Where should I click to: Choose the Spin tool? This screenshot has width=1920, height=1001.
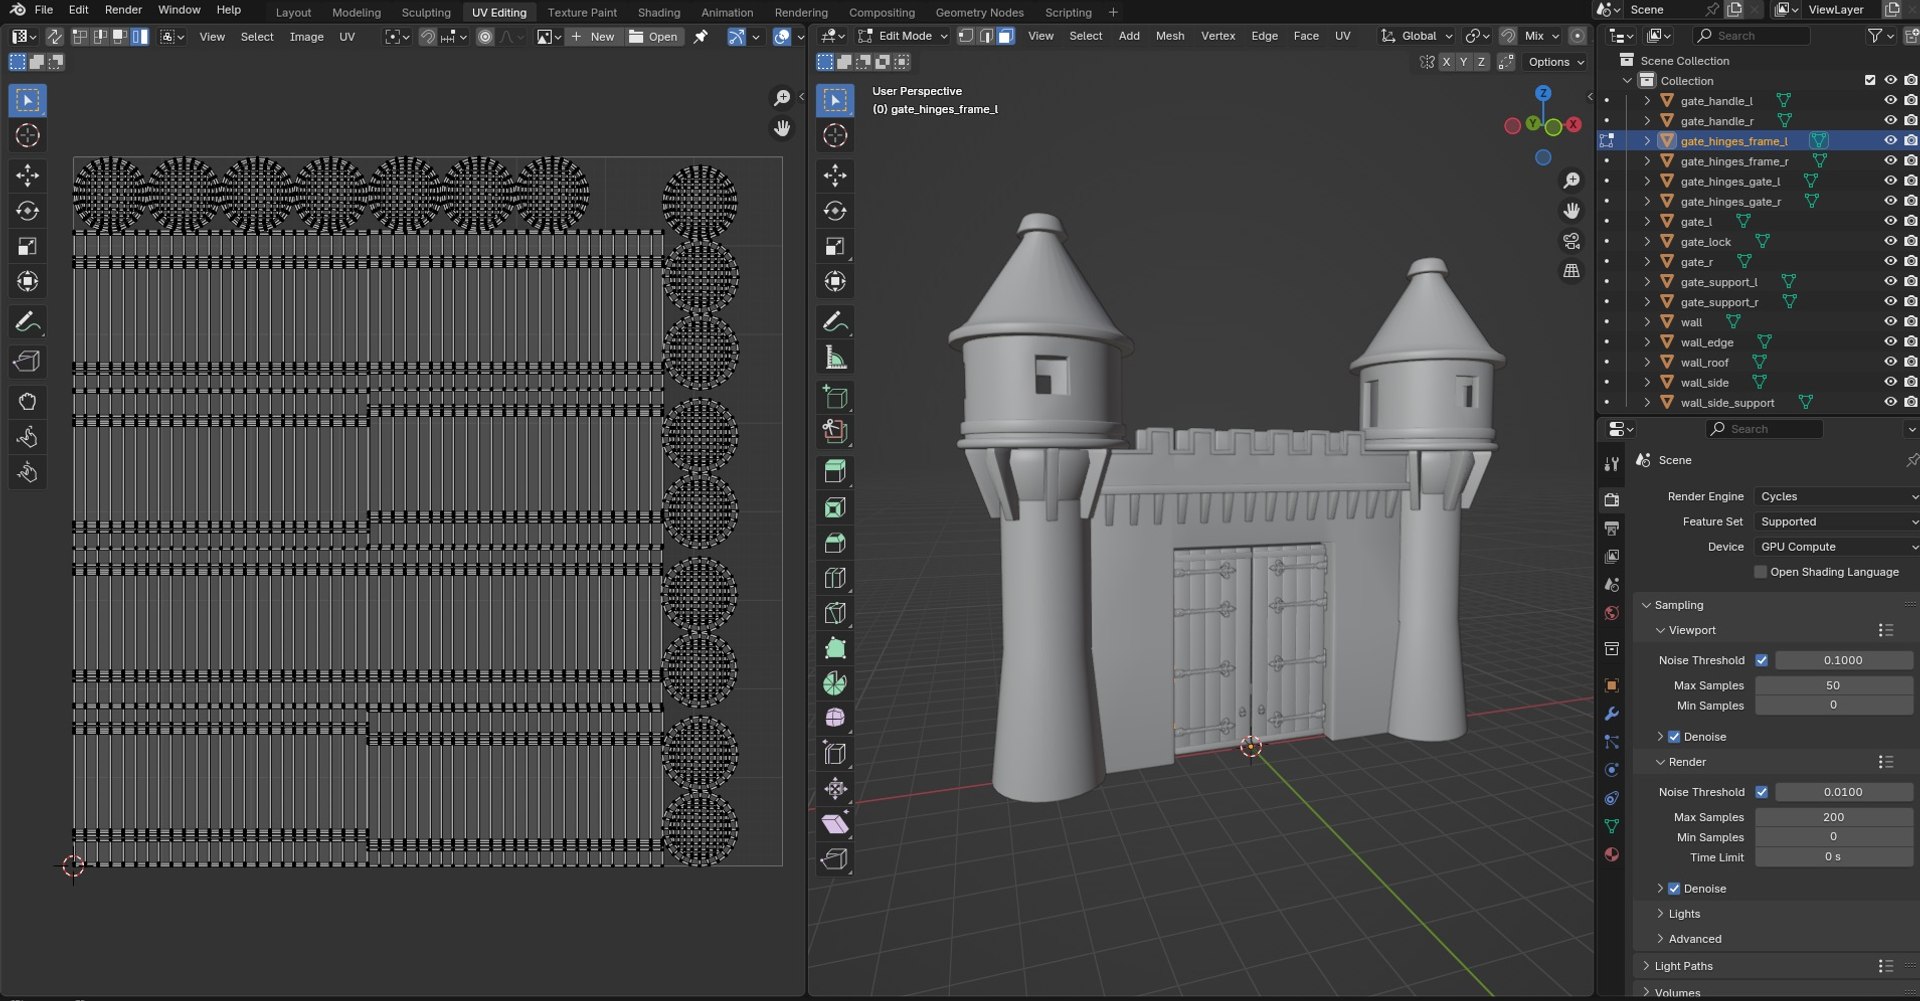tap(835, 683)
